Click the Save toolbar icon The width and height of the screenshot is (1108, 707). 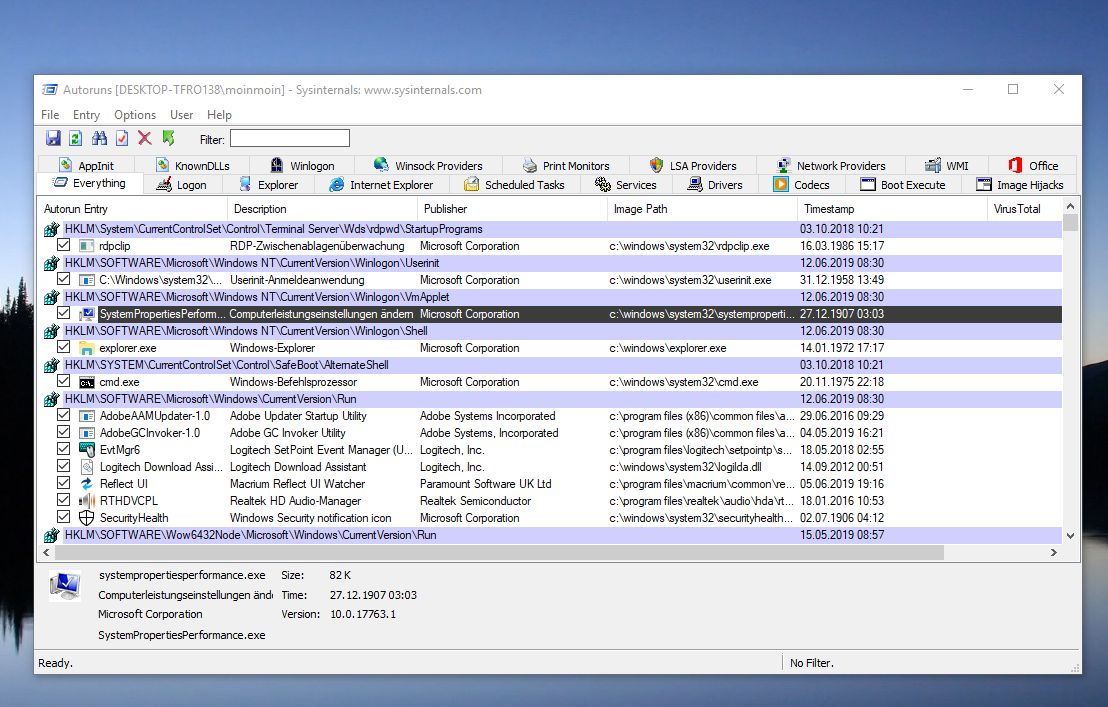(x=53, y=138)
